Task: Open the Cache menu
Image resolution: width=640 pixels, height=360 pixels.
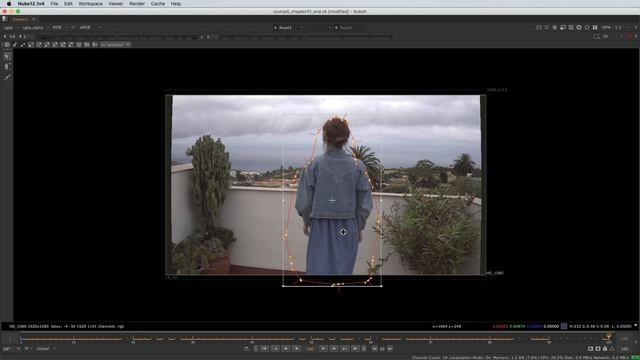Action: 158,4
